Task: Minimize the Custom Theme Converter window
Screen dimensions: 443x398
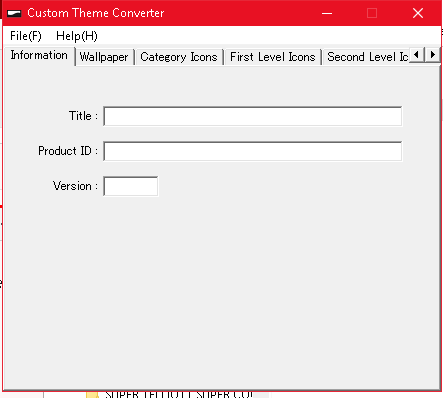Action: (327, 13)
